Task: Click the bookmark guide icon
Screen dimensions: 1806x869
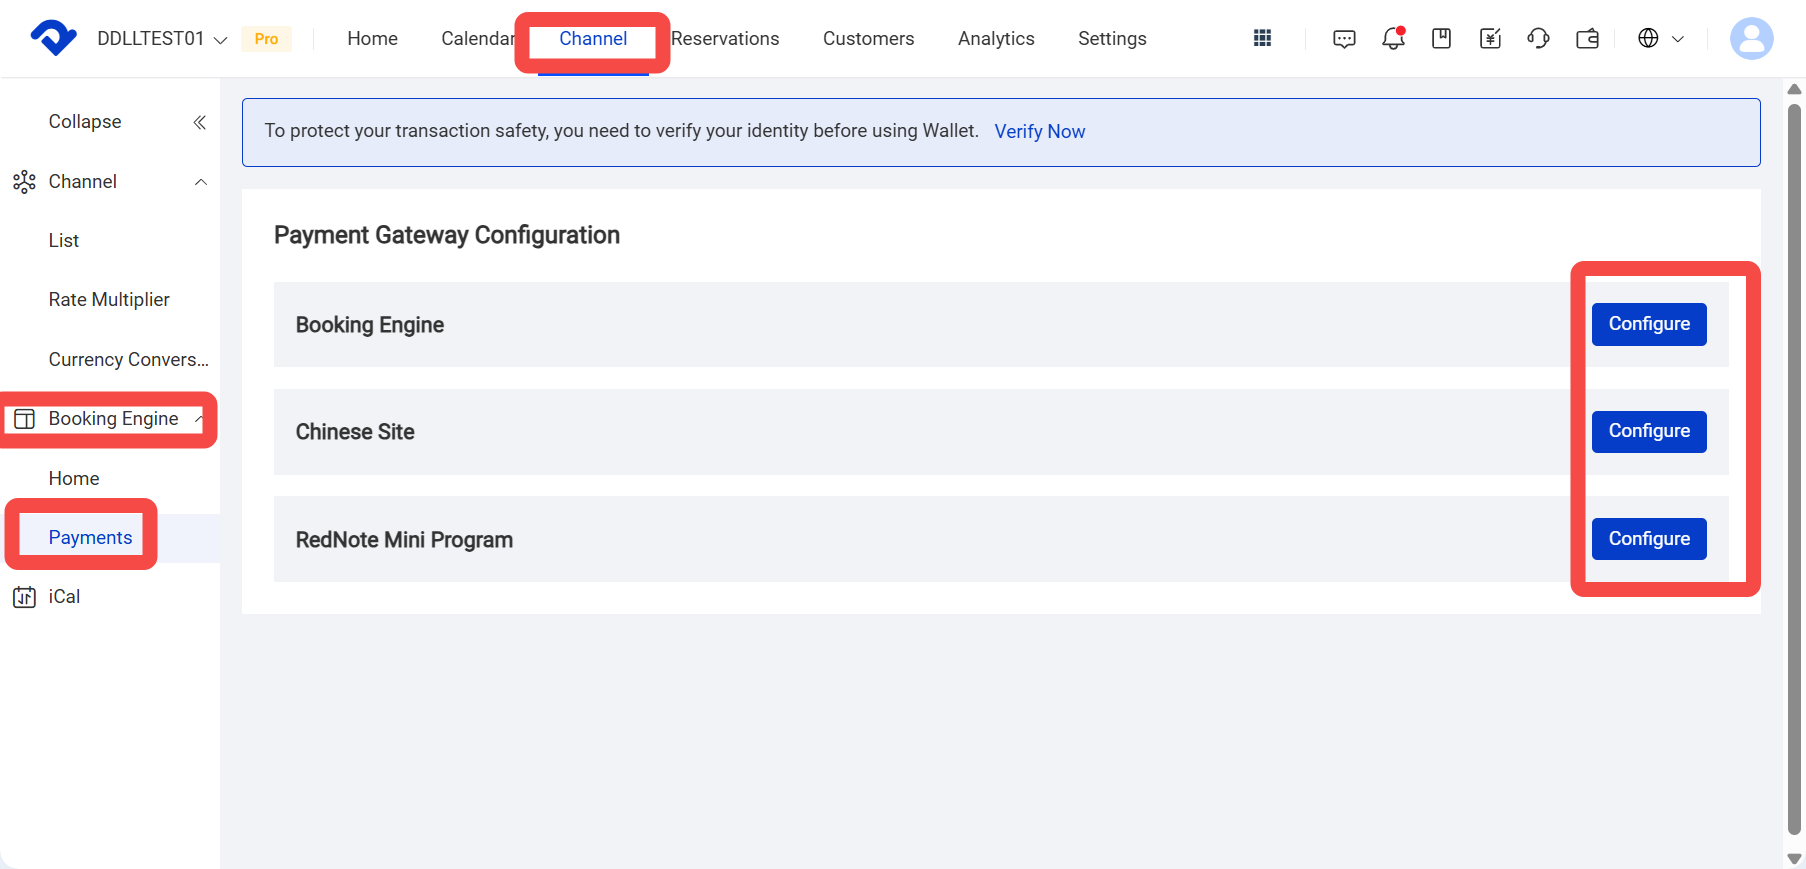Action: 1441,38
